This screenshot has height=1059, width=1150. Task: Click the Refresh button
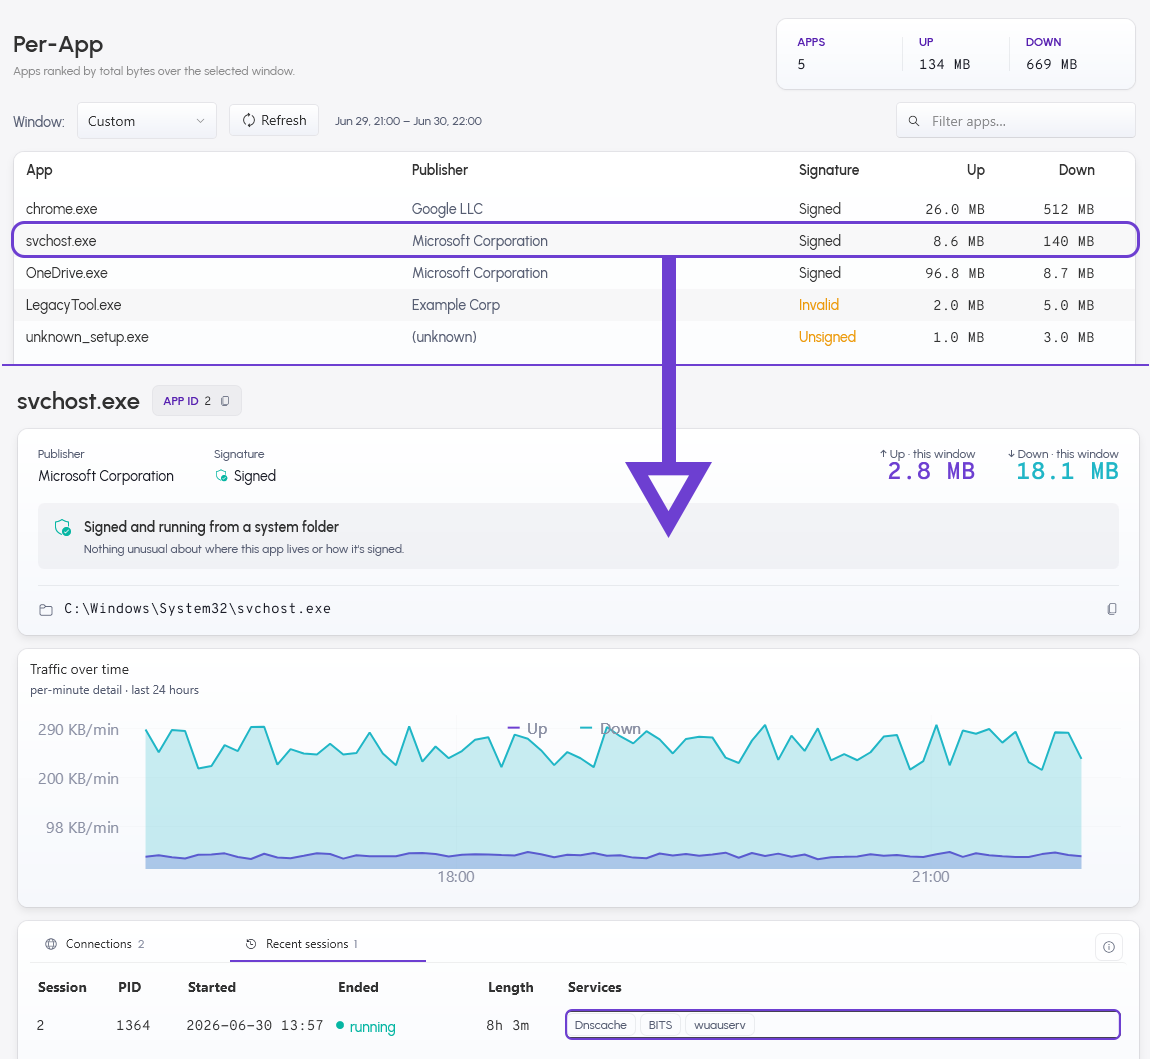pyautogui.click(x=274, y=120)
